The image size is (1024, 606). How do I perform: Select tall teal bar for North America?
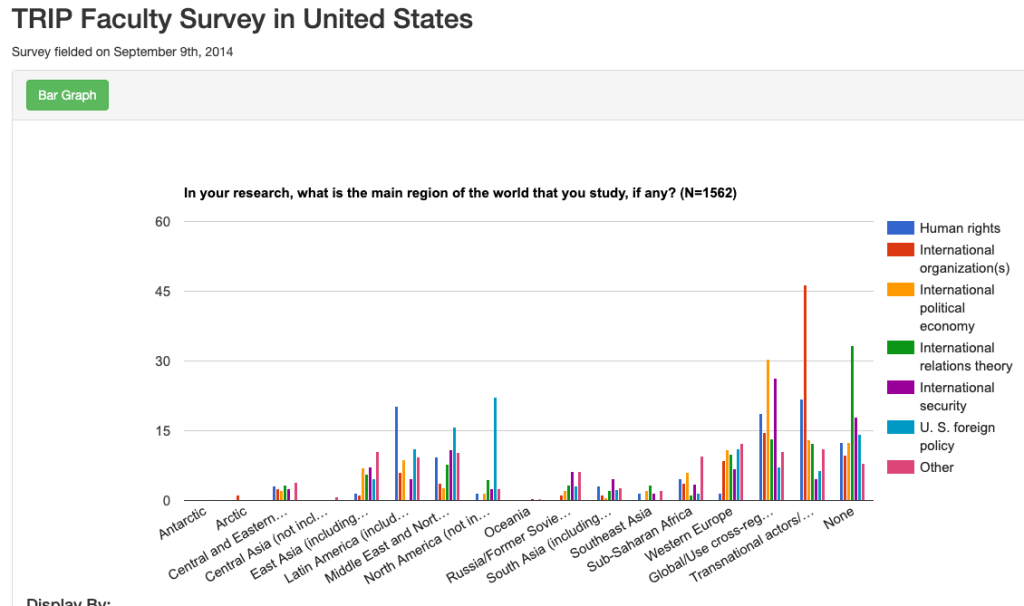pyautogui.click(x=494, y=449)
